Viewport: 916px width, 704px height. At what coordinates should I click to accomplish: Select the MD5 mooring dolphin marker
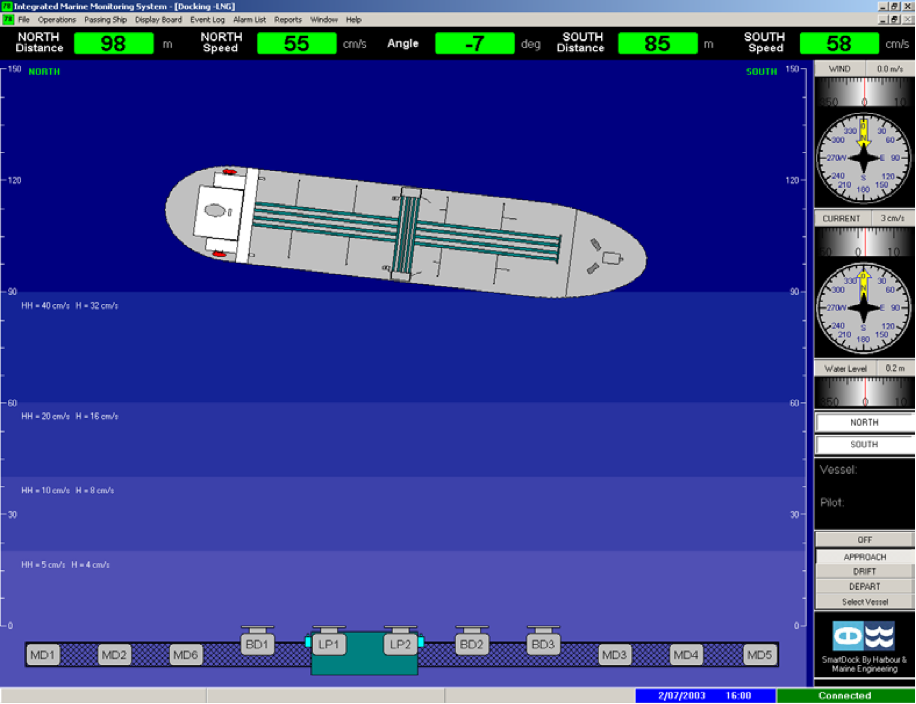pos(759,655)
